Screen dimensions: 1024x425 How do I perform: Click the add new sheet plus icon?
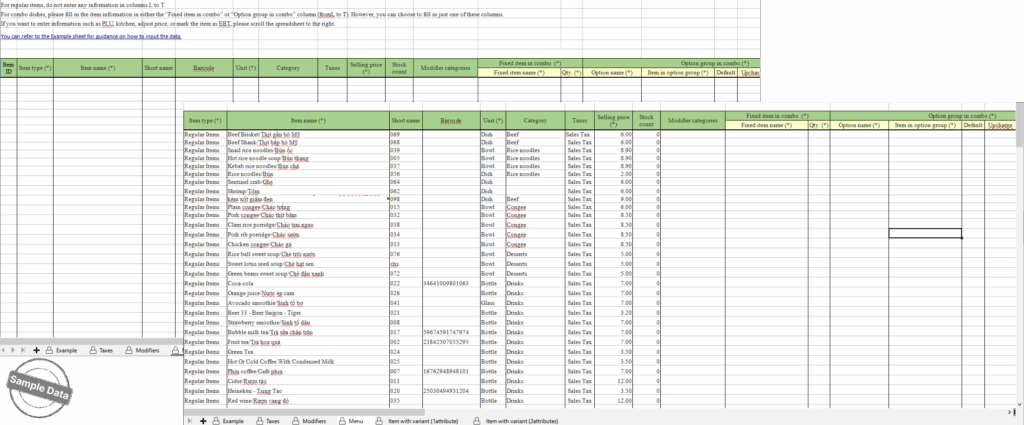[x=204, y=422]
